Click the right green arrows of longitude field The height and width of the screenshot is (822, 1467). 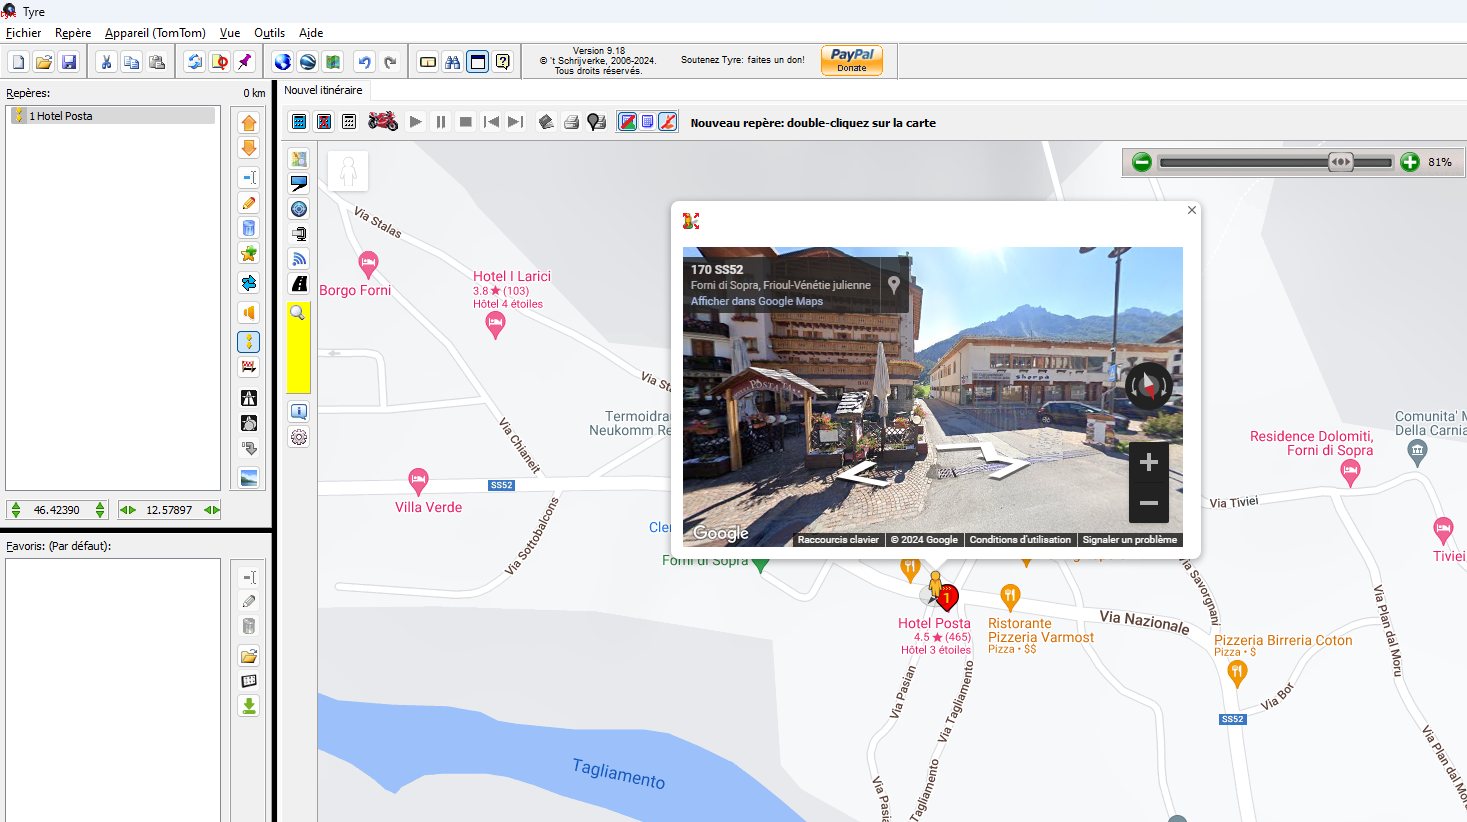click(x=212, y=510)
